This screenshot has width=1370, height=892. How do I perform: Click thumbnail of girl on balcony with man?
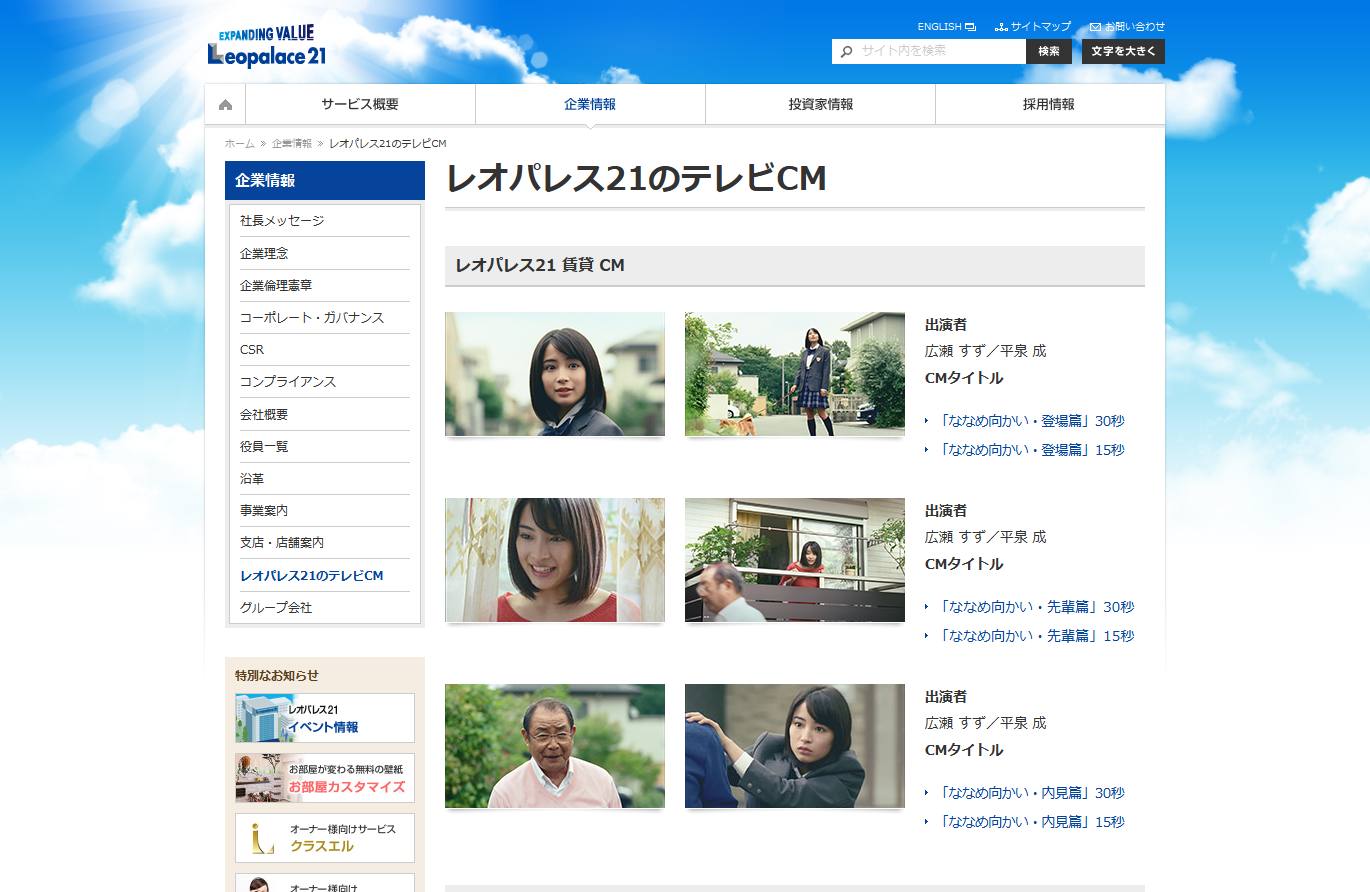tap(795, 560)
